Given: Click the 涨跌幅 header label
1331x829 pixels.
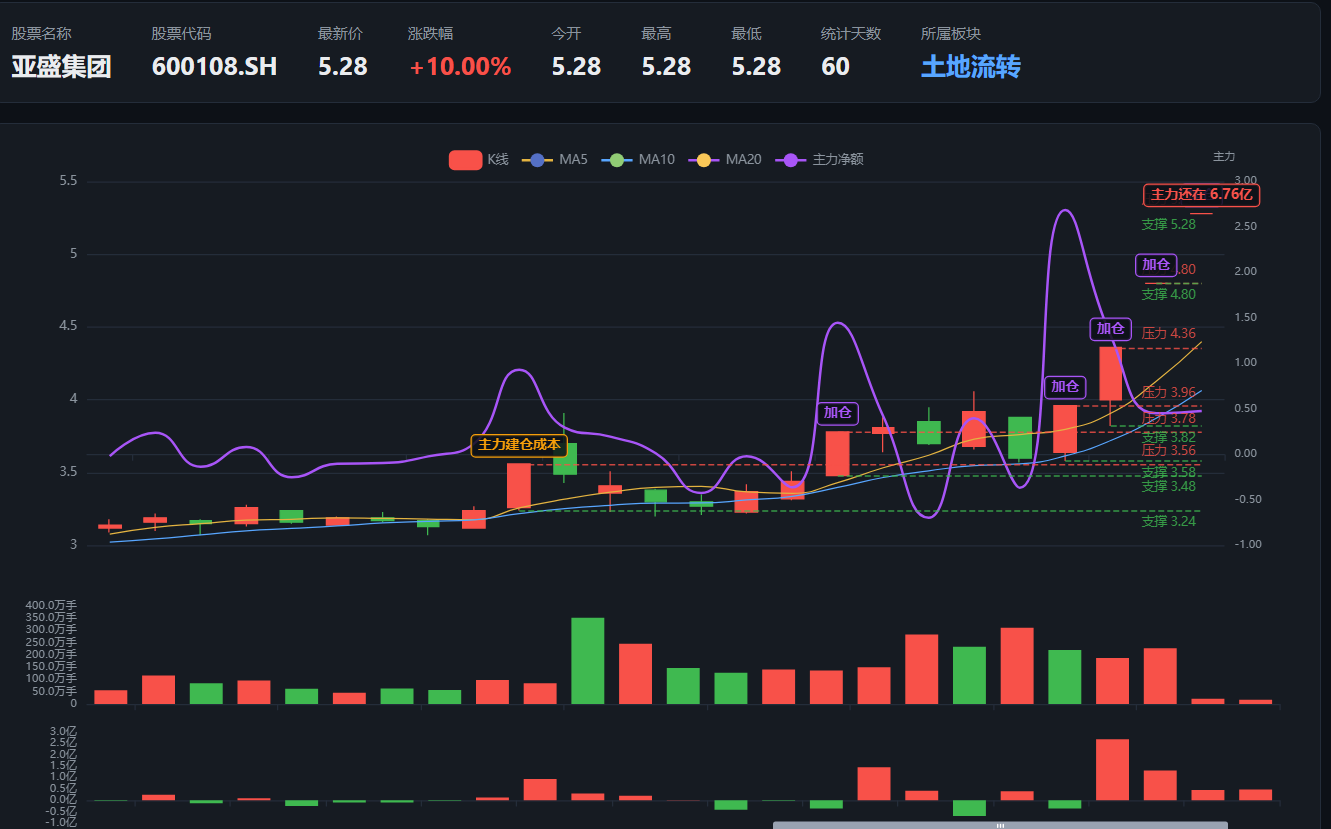Looking at the screenshot, I should [430, 33].
